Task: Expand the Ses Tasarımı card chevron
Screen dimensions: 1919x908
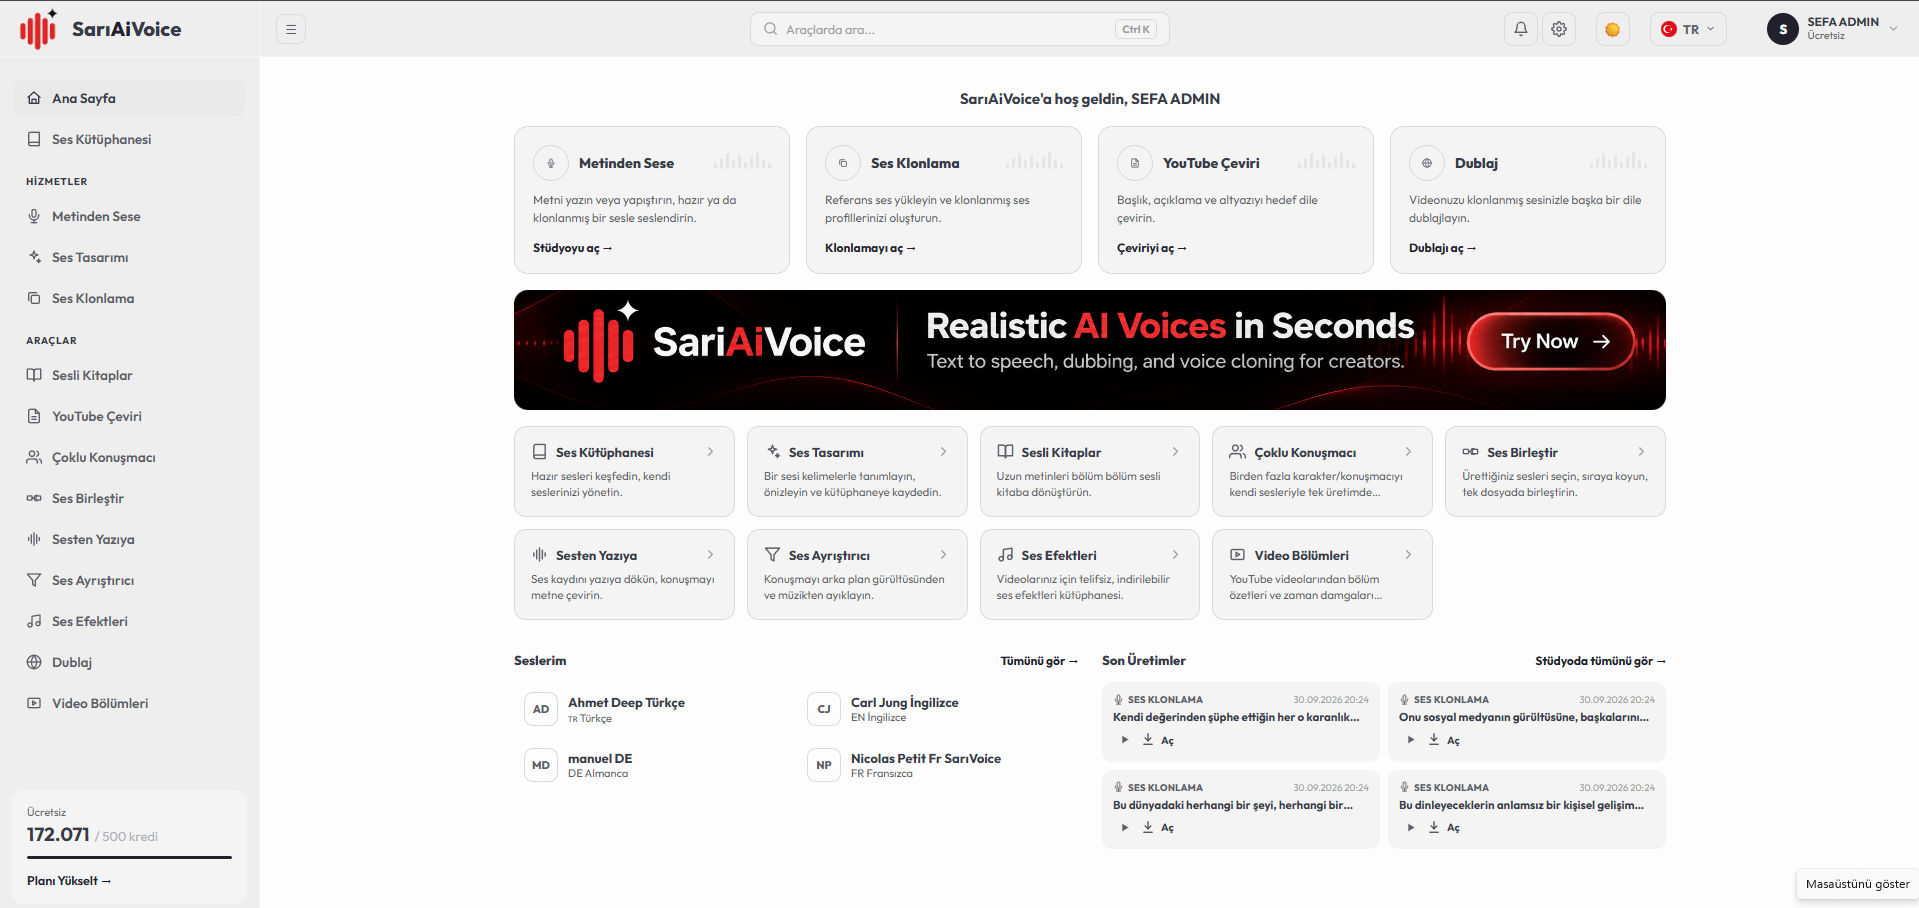Action: [x=943, y=452]
